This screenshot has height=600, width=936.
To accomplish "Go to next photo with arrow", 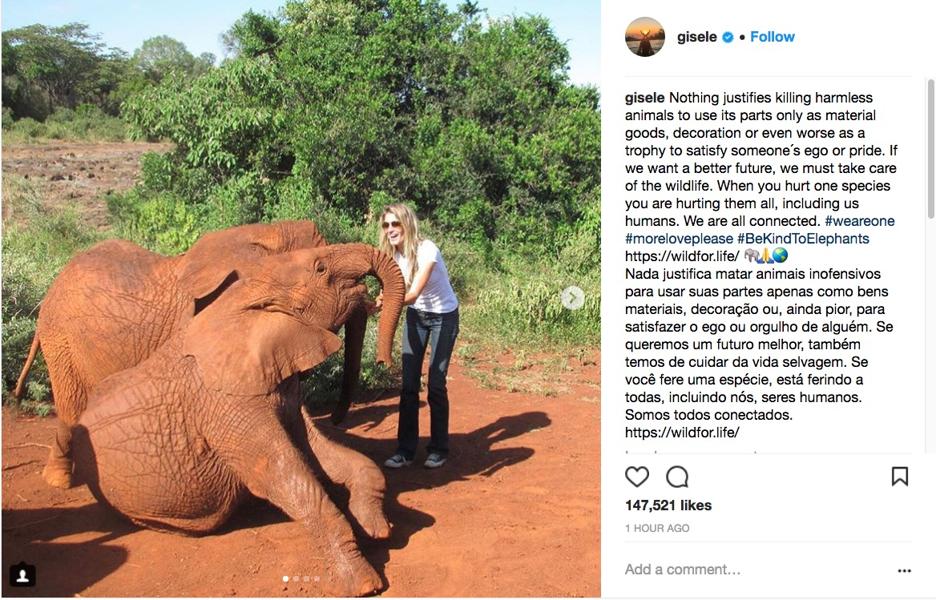I will (573, 297).
